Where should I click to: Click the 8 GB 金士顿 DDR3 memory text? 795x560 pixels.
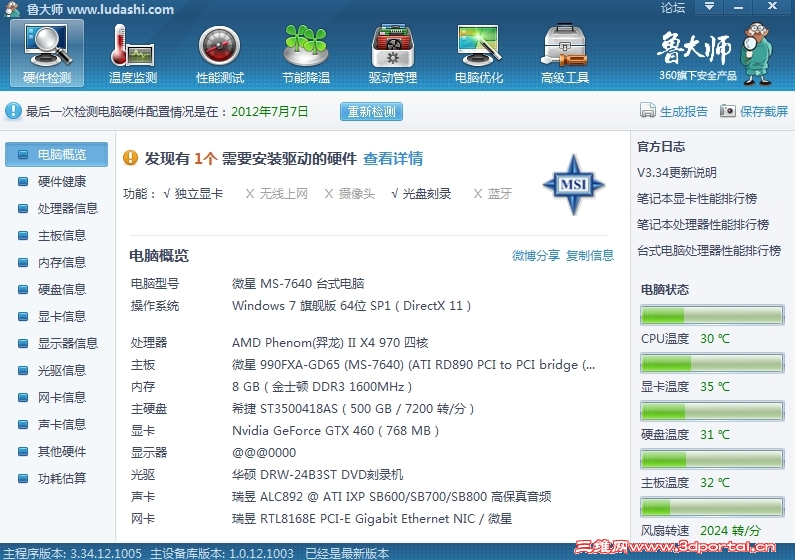(x=322, y=387)
